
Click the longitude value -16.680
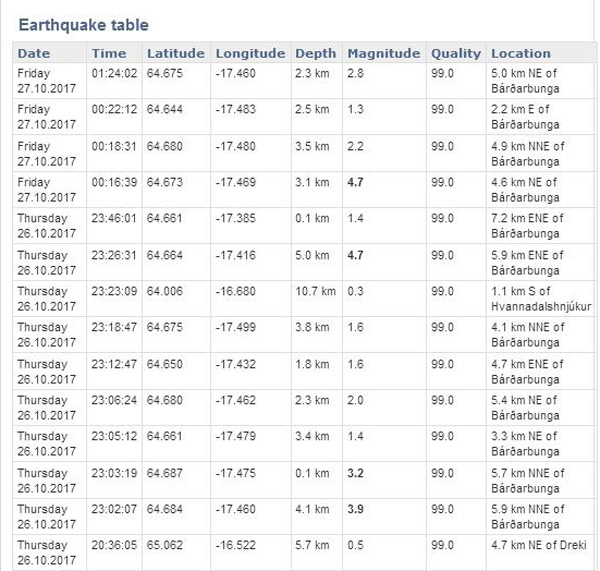236,291
